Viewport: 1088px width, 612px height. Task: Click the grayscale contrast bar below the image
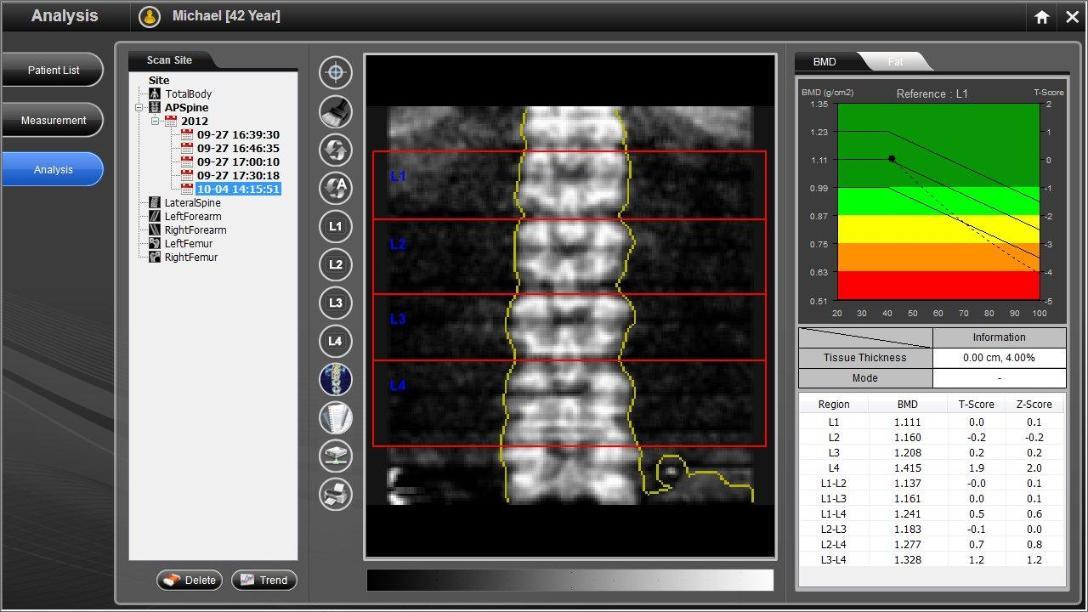pos(570,578)
